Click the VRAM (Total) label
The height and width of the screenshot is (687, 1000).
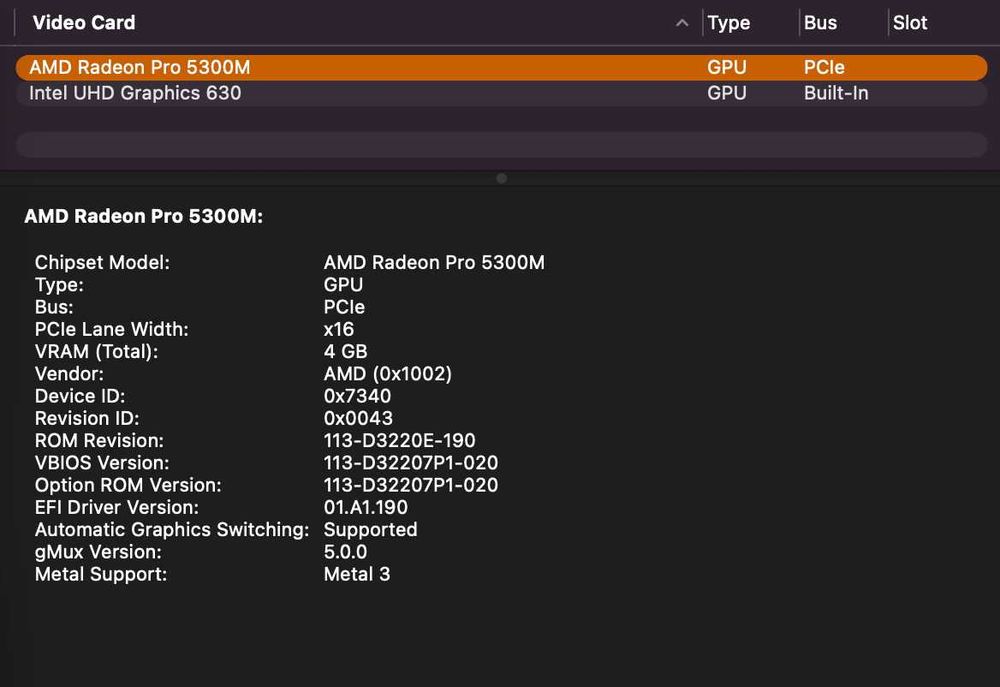coord(96,351)
